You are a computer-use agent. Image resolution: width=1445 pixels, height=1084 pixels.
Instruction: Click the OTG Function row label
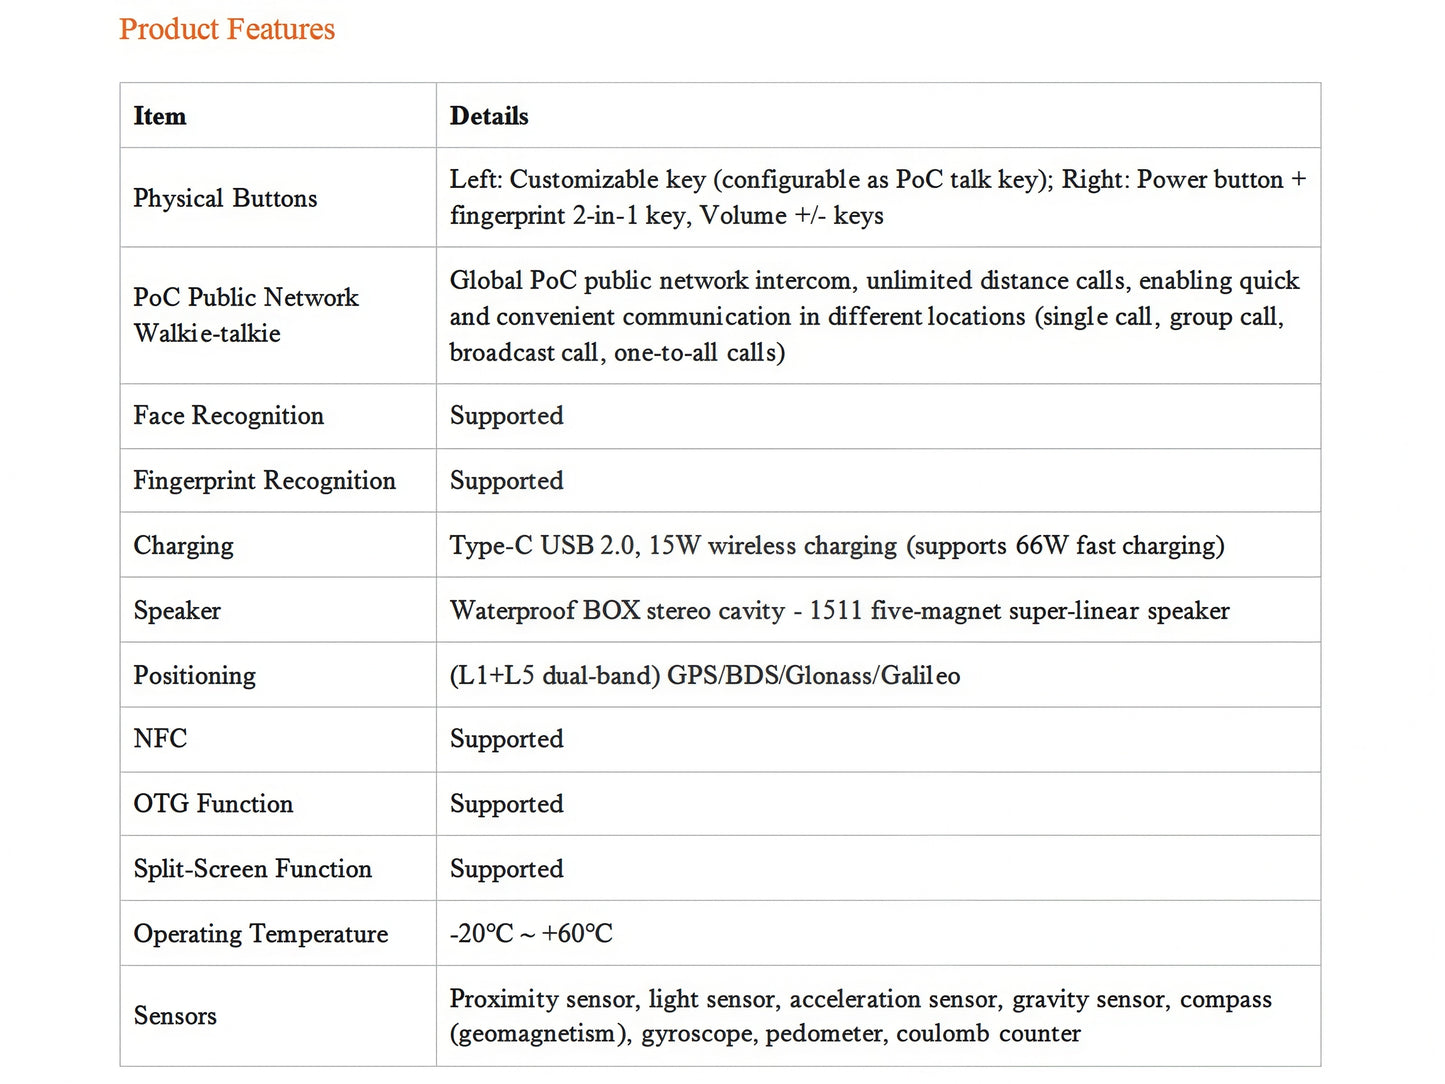[214, 804]
